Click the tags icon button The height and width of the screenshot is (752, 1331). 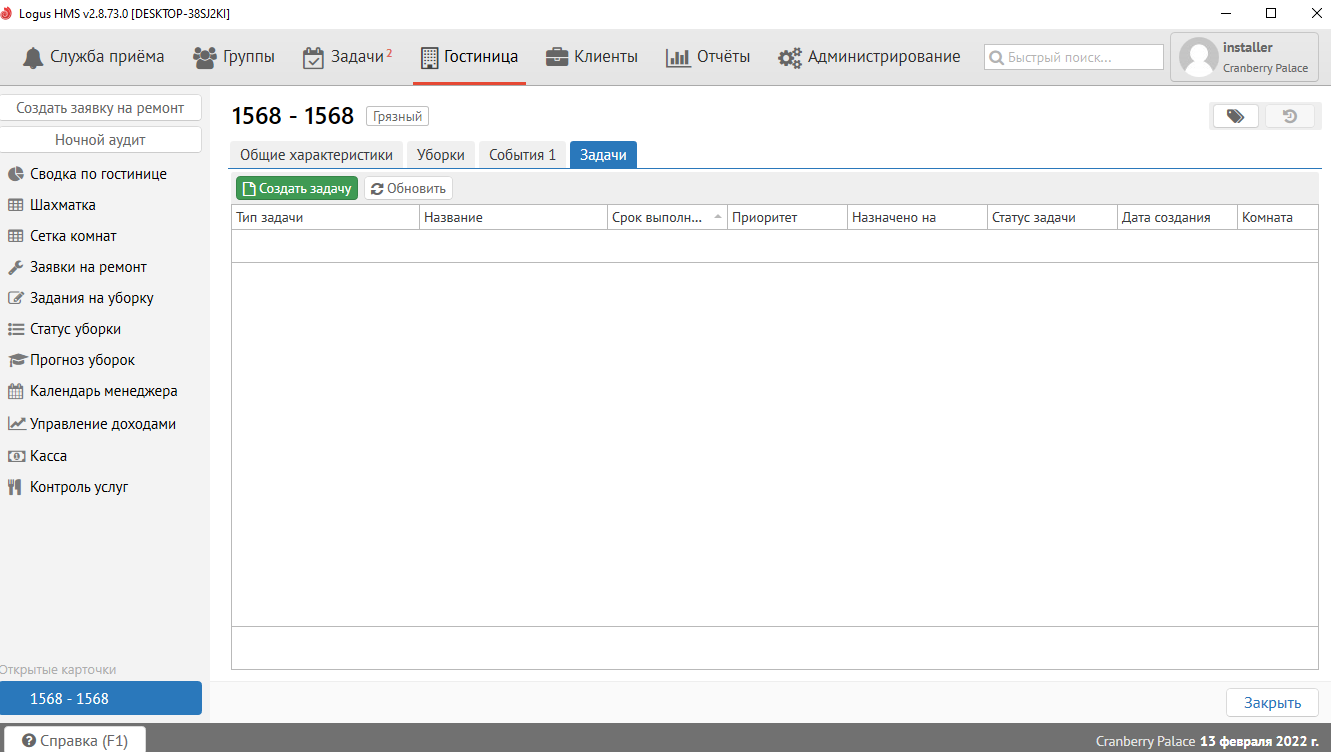pyautogui.click(x=1236, y=116)
